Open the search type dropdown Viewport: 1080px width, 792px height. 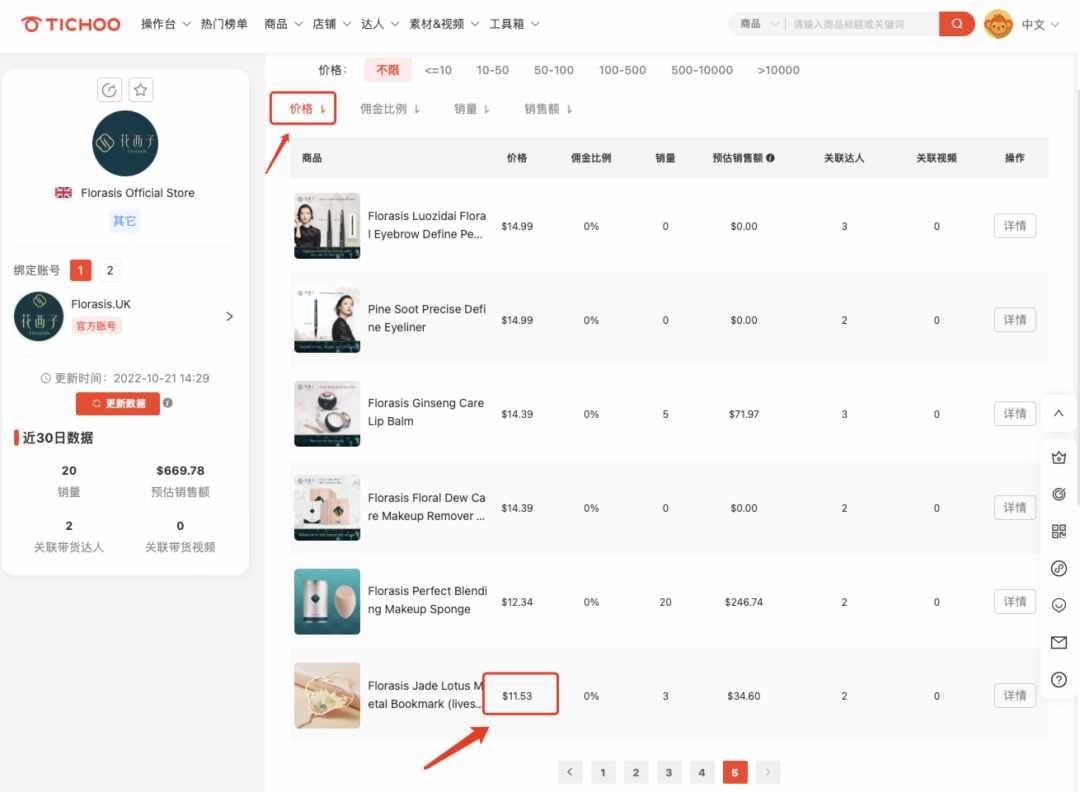click(x=759, y=24)
